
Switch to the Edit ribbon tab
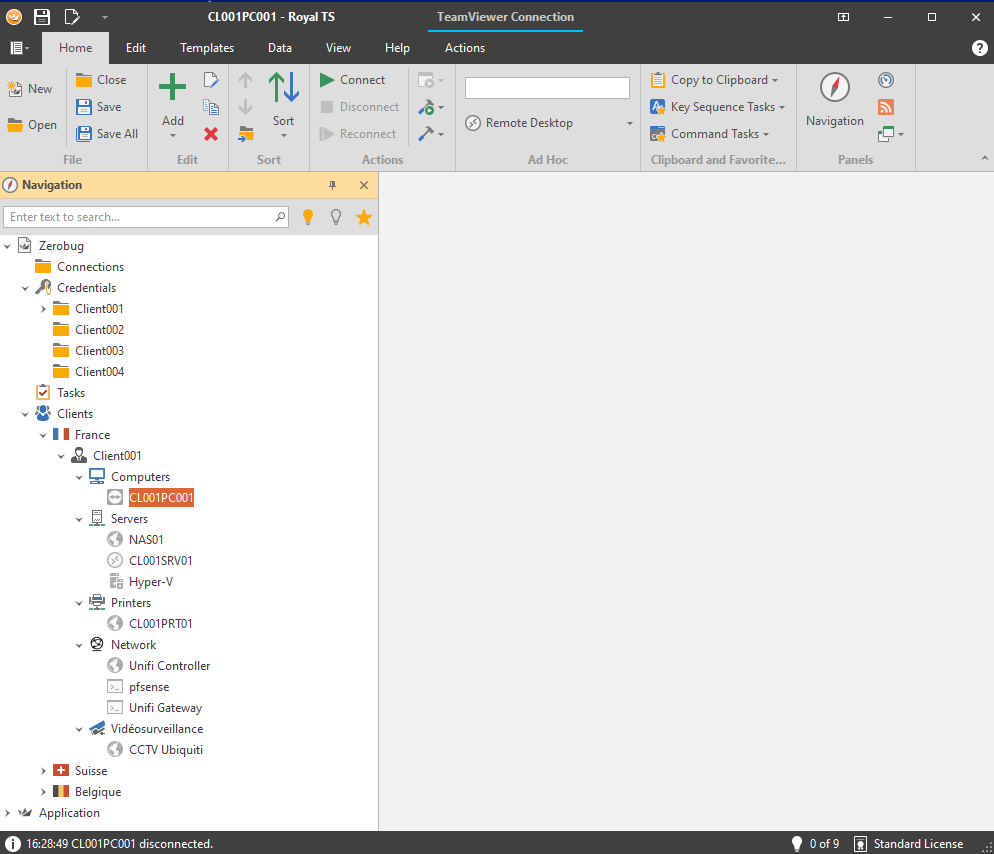(136, 48)
